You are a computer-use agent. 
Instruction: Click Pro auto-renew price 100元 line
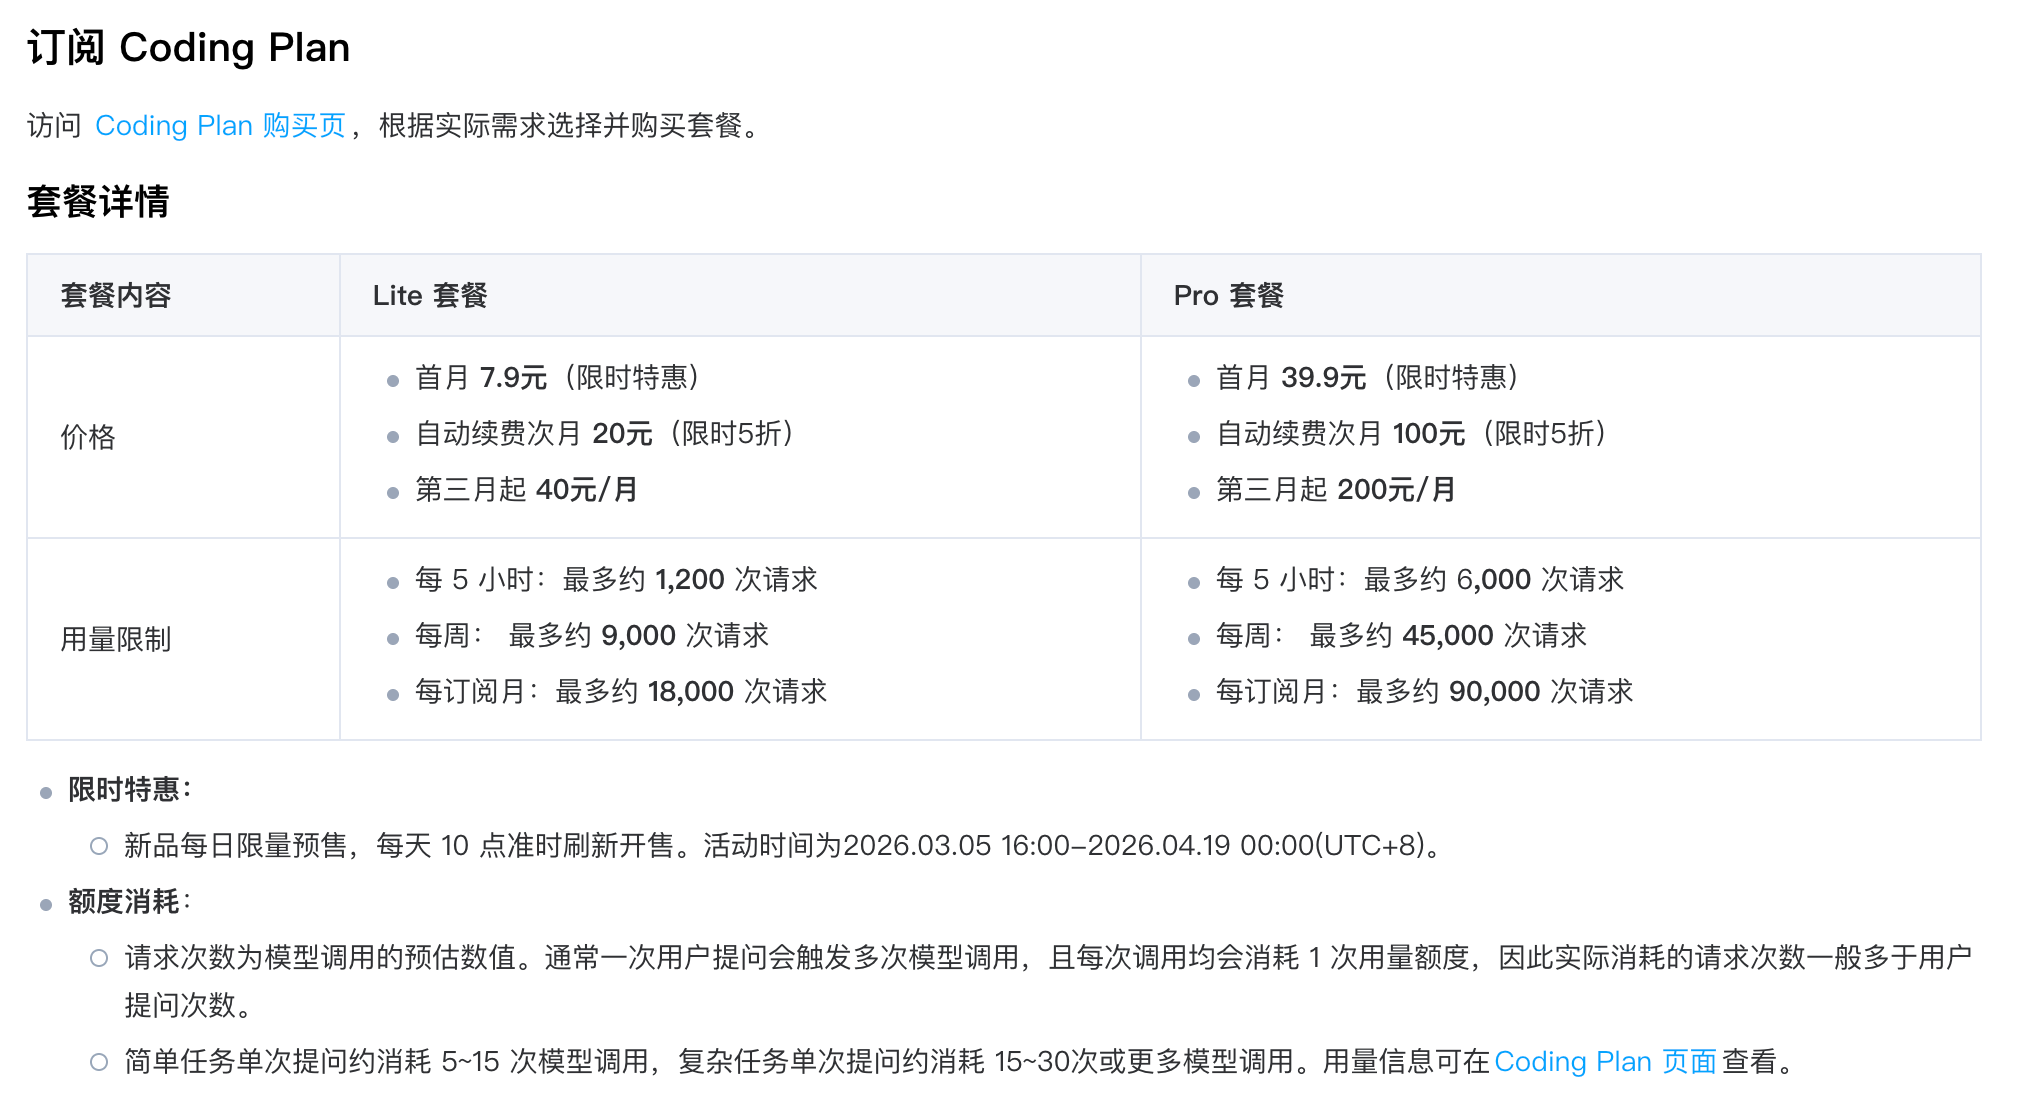click(1411, 434)
